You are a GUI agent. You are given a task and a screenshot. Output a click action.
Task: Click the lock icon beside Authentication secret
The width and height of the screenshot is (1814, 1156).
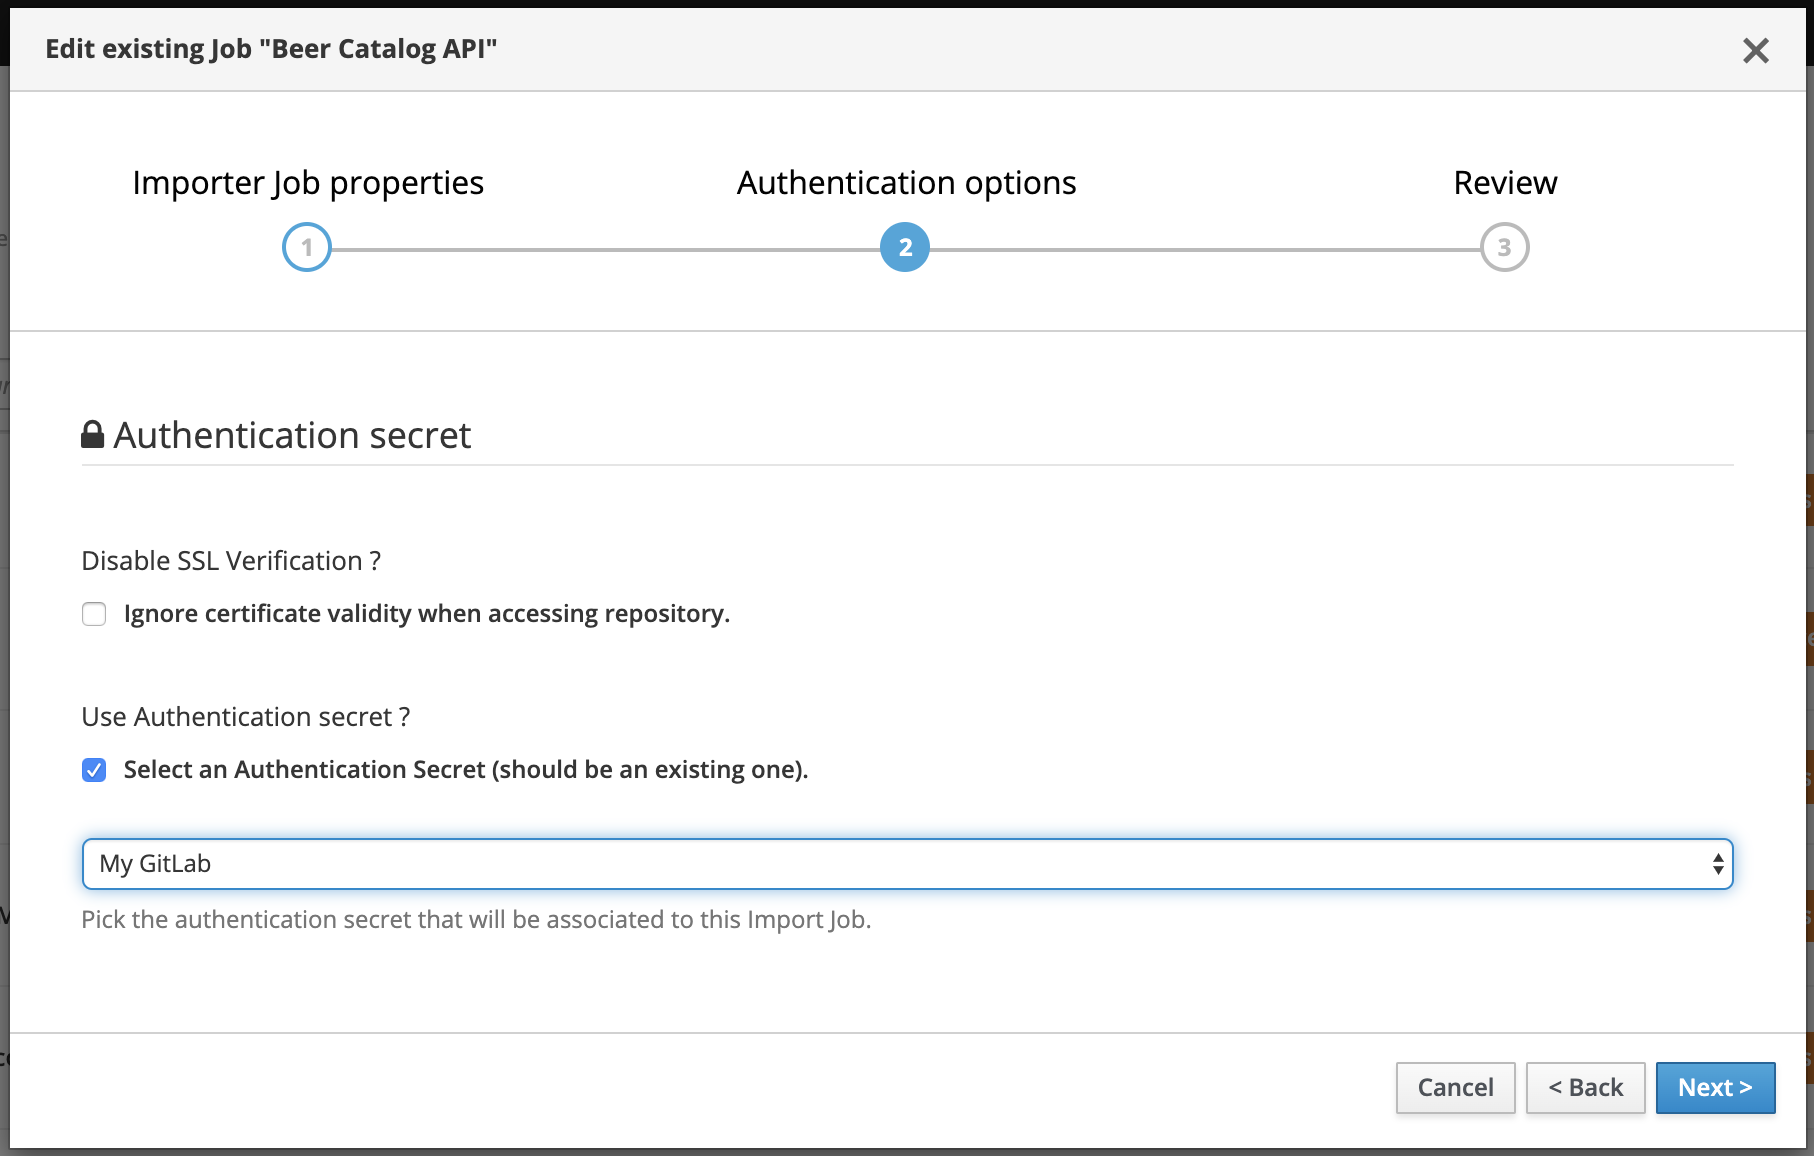tap(93, 435)
